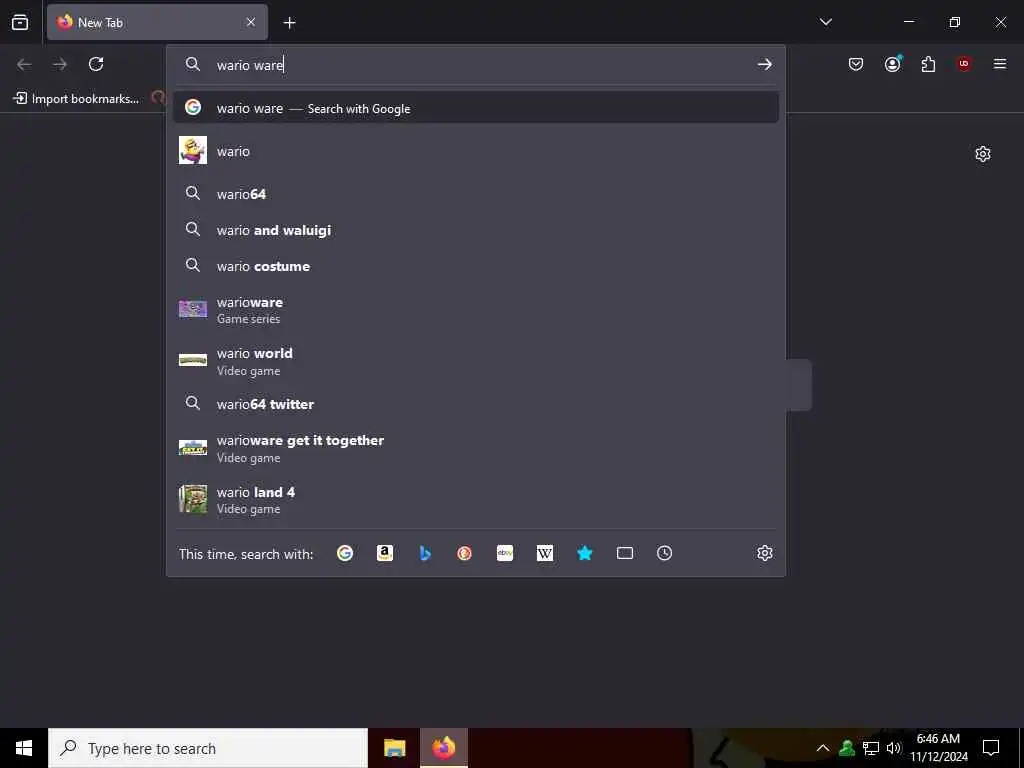This screenshot has height=768, width=1024.
Task: Search this time with Google icon
Action: coord(345,553)
